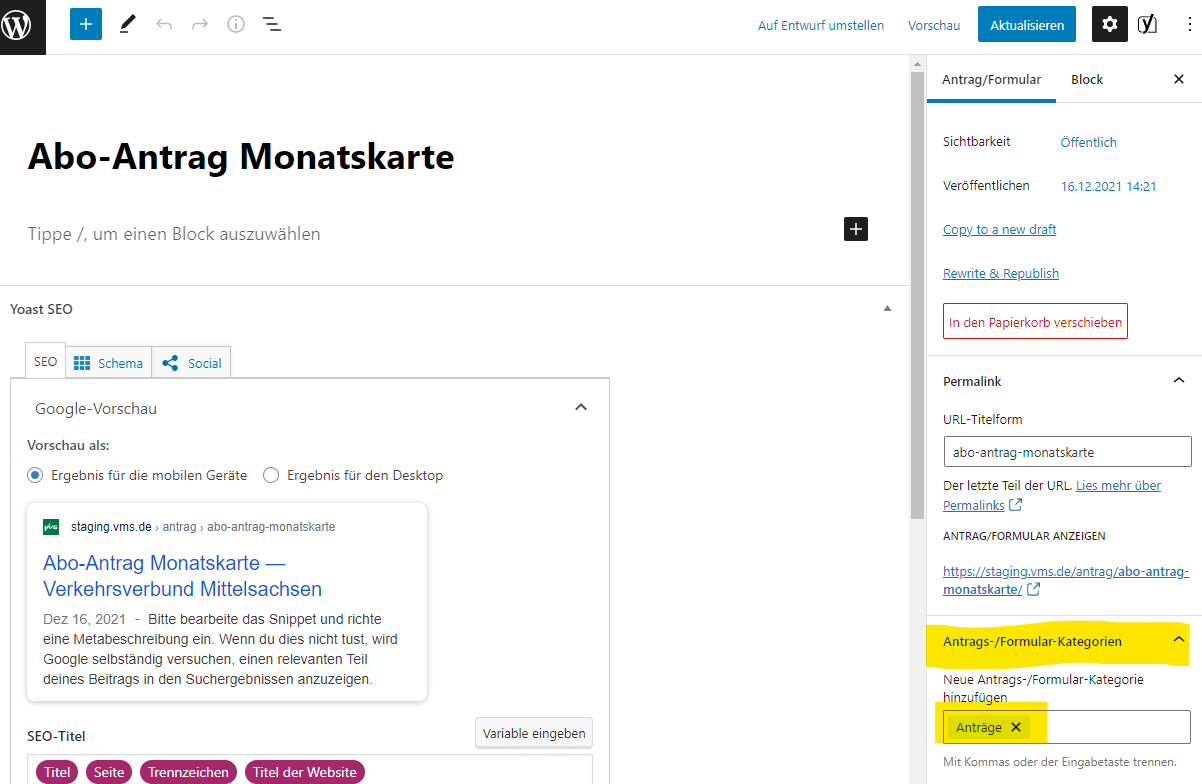1202x784 pixels.
Task: Toggle the settings gear sidebar
Action: 1109,25
